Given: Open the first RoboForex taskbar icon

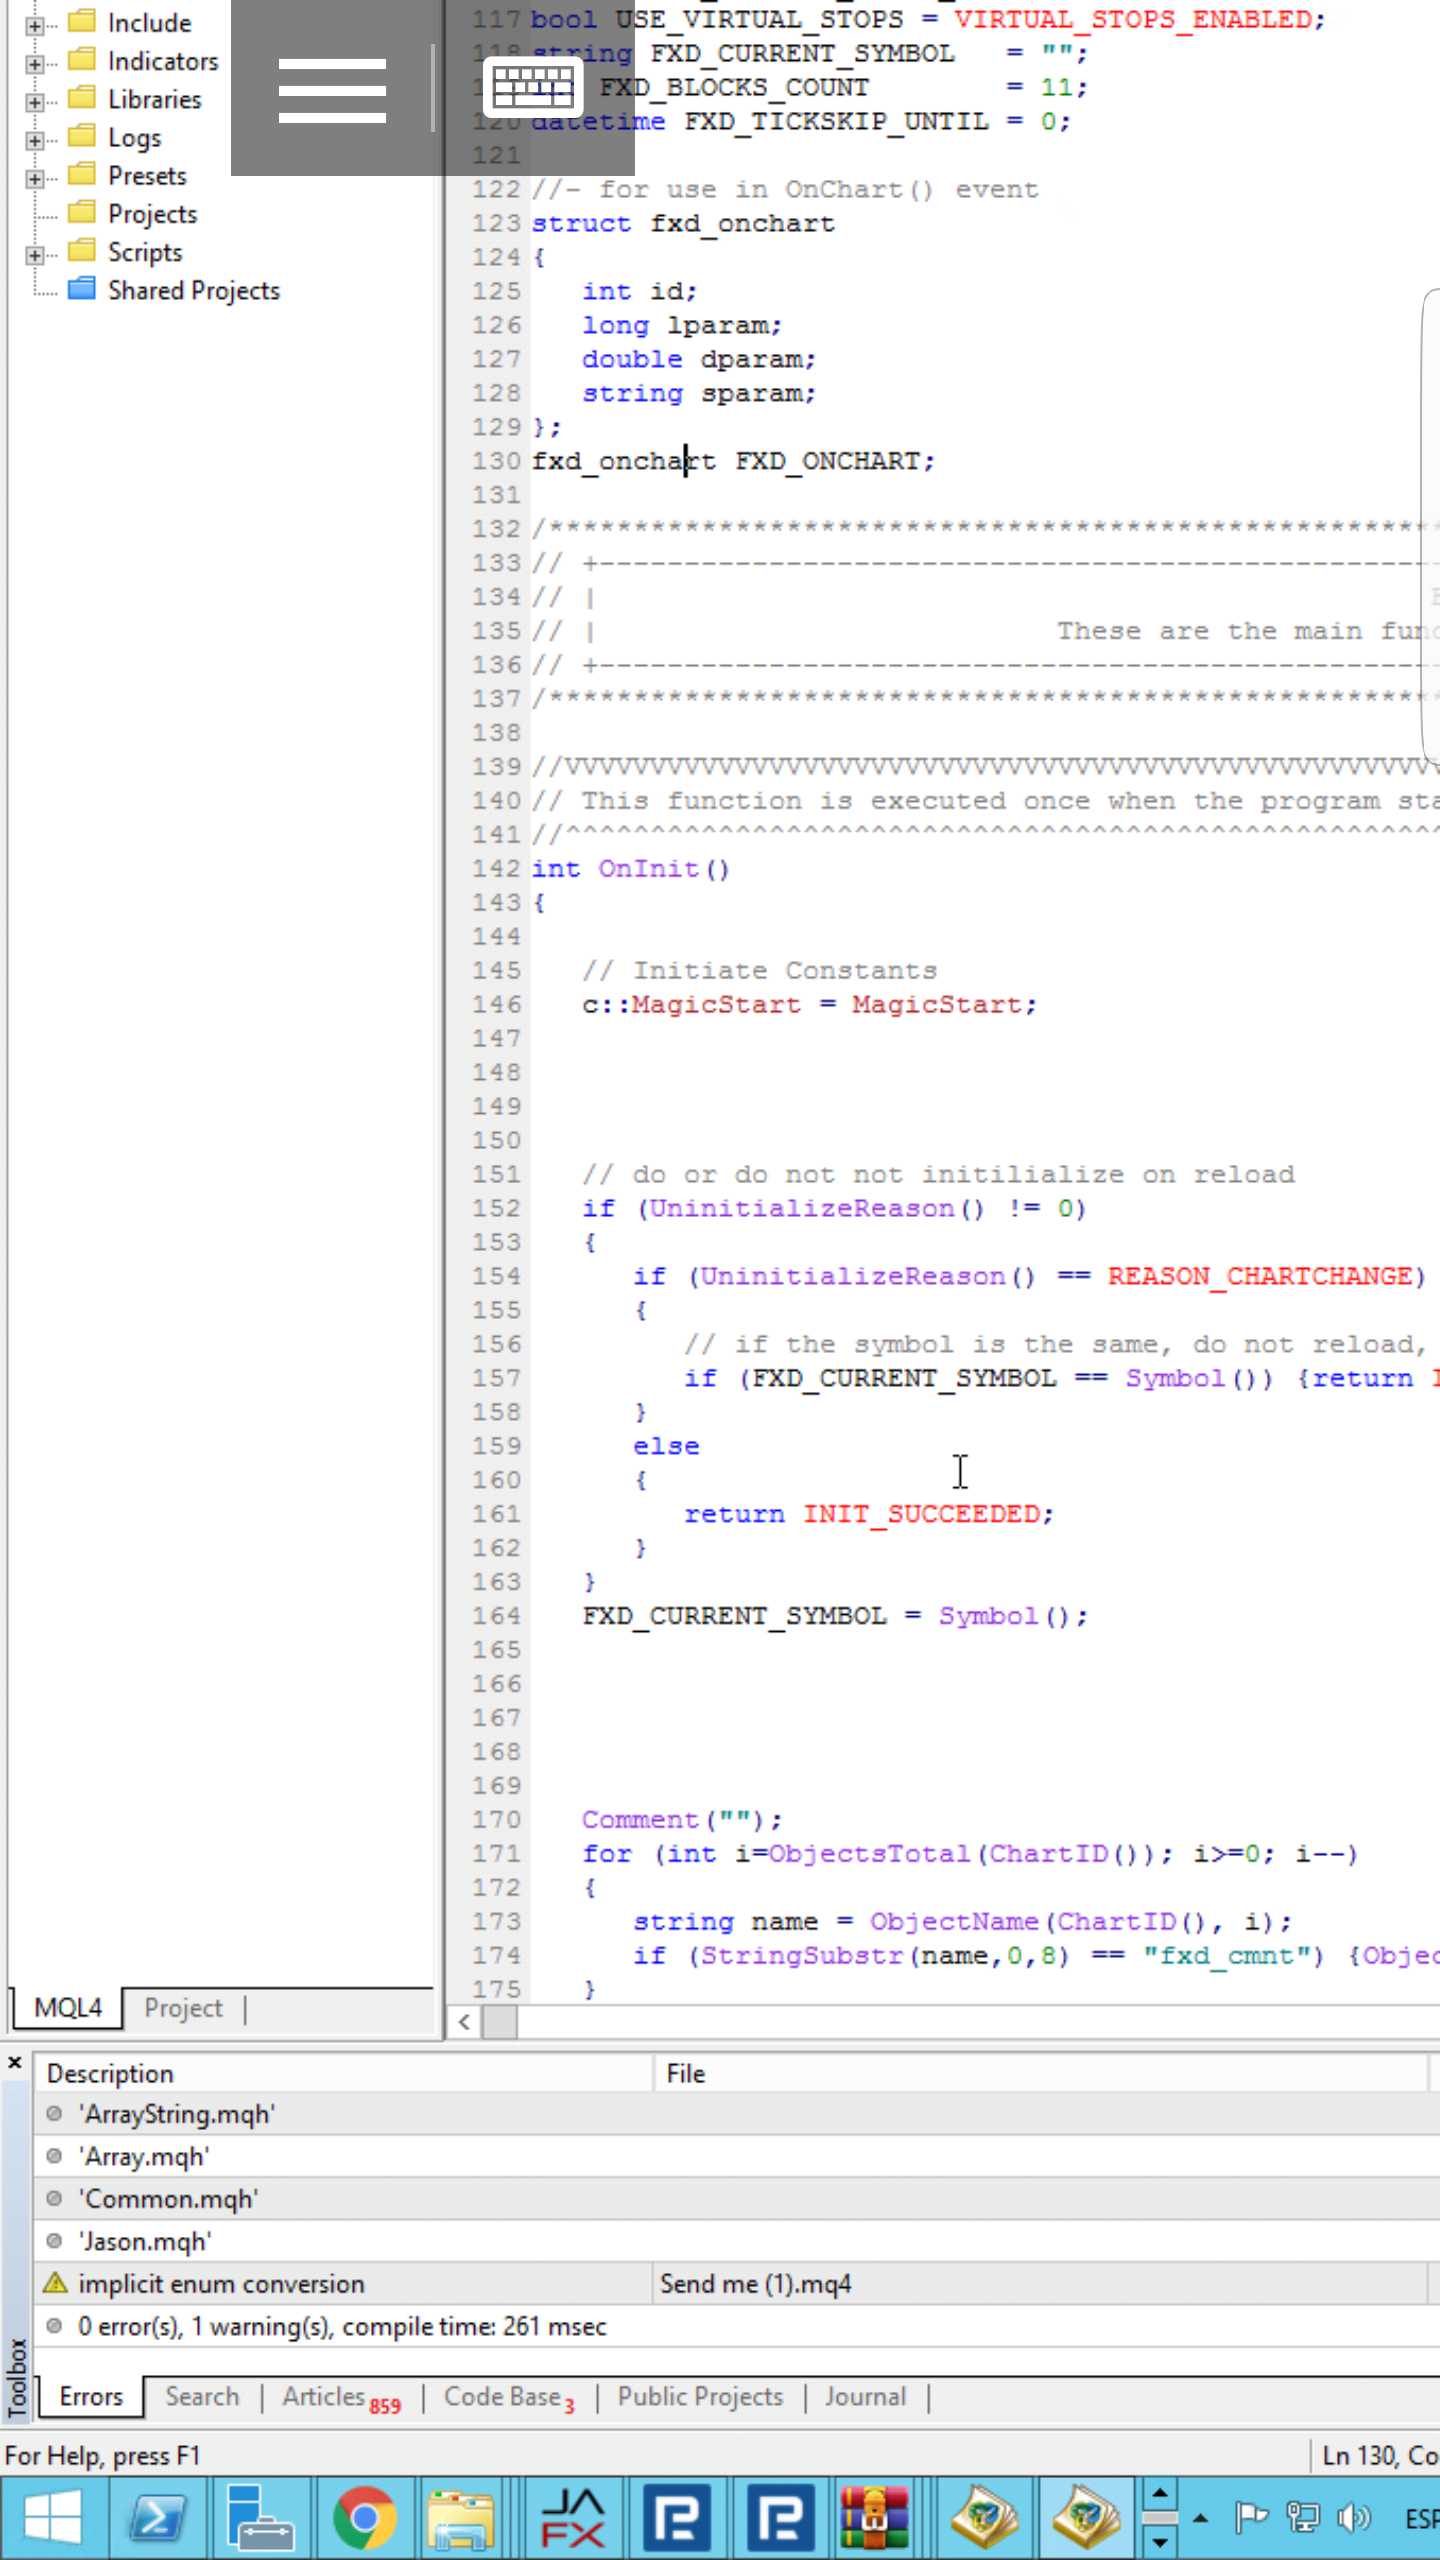Looking at the screenshot, I should (x=677, y=2517).
